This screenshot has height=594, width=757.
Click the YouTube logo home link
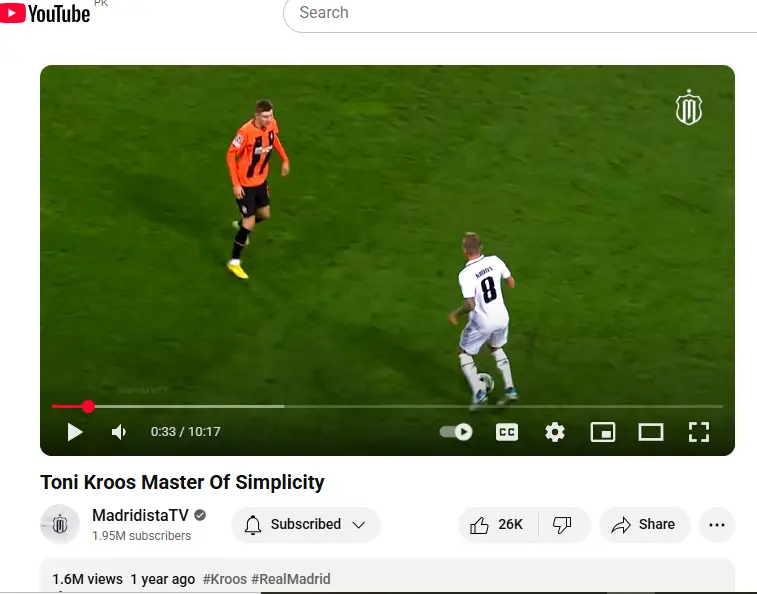[x=45, y=13]
